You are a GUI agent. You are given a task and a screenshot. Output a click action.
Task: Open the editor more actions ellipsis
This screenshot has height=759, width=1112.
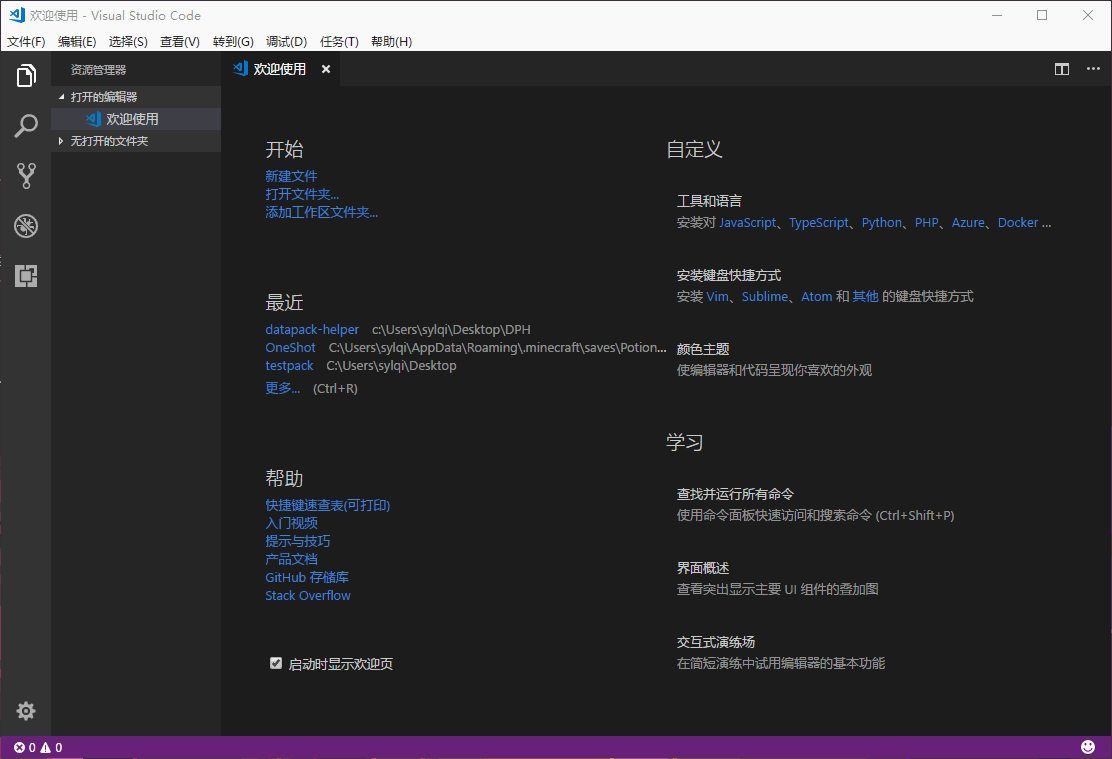[x=1093, y=69]
